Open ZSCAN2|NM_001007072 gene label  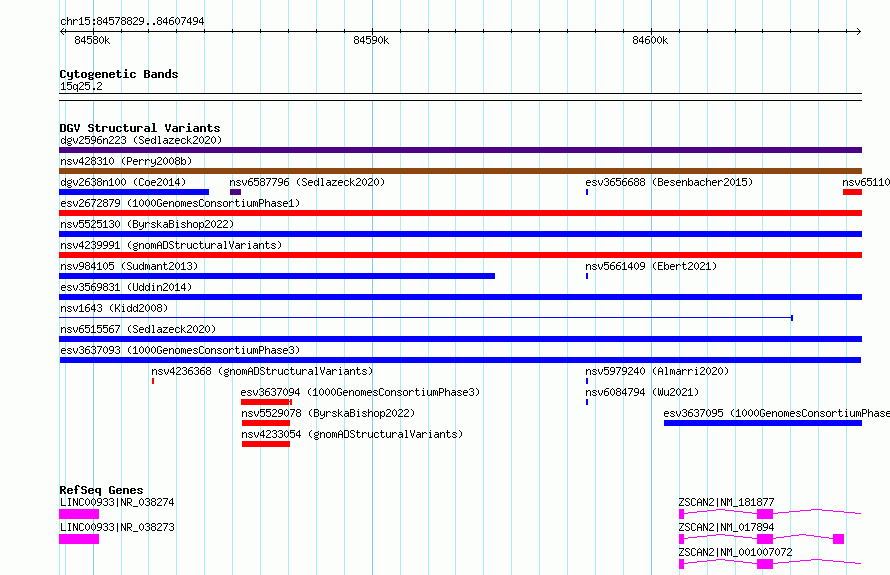click(x=735, y=552)
